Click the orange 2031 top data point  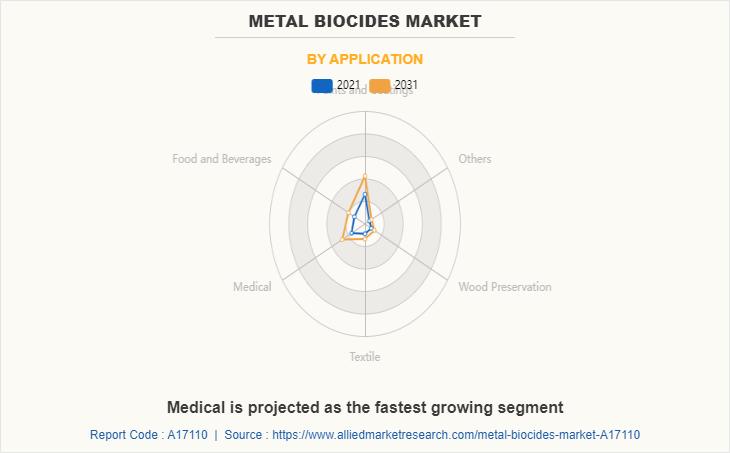(x=365, y=176)
